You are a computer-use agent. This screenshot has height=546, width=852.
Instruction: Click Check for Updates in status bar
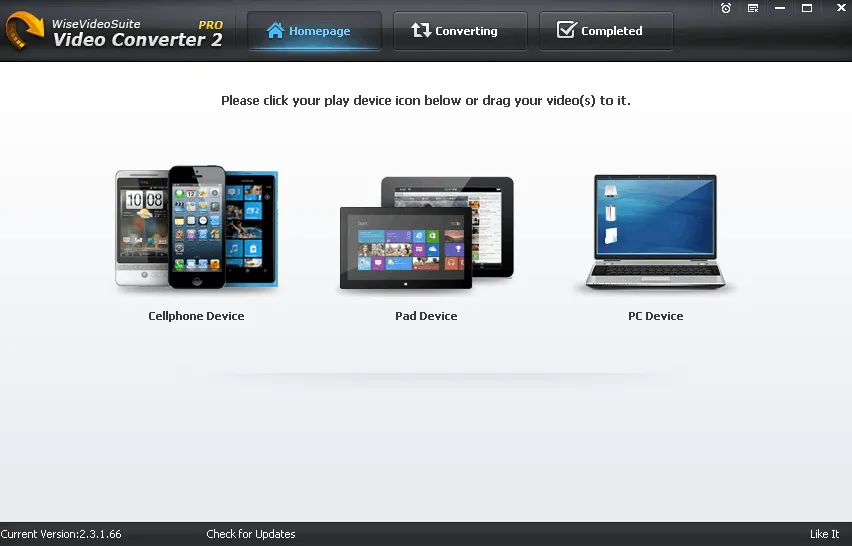(x=251, y=534)
